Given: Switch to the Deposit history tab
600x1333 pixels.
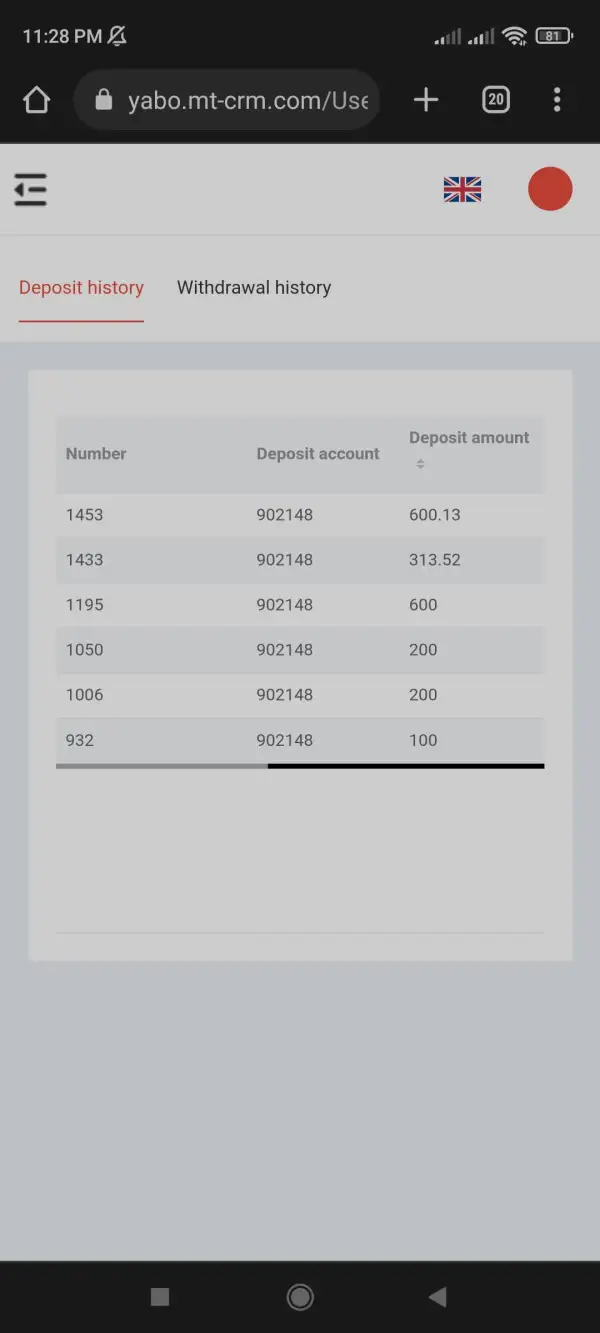Looking at the screenshot, I should click(x=81, y=288).
